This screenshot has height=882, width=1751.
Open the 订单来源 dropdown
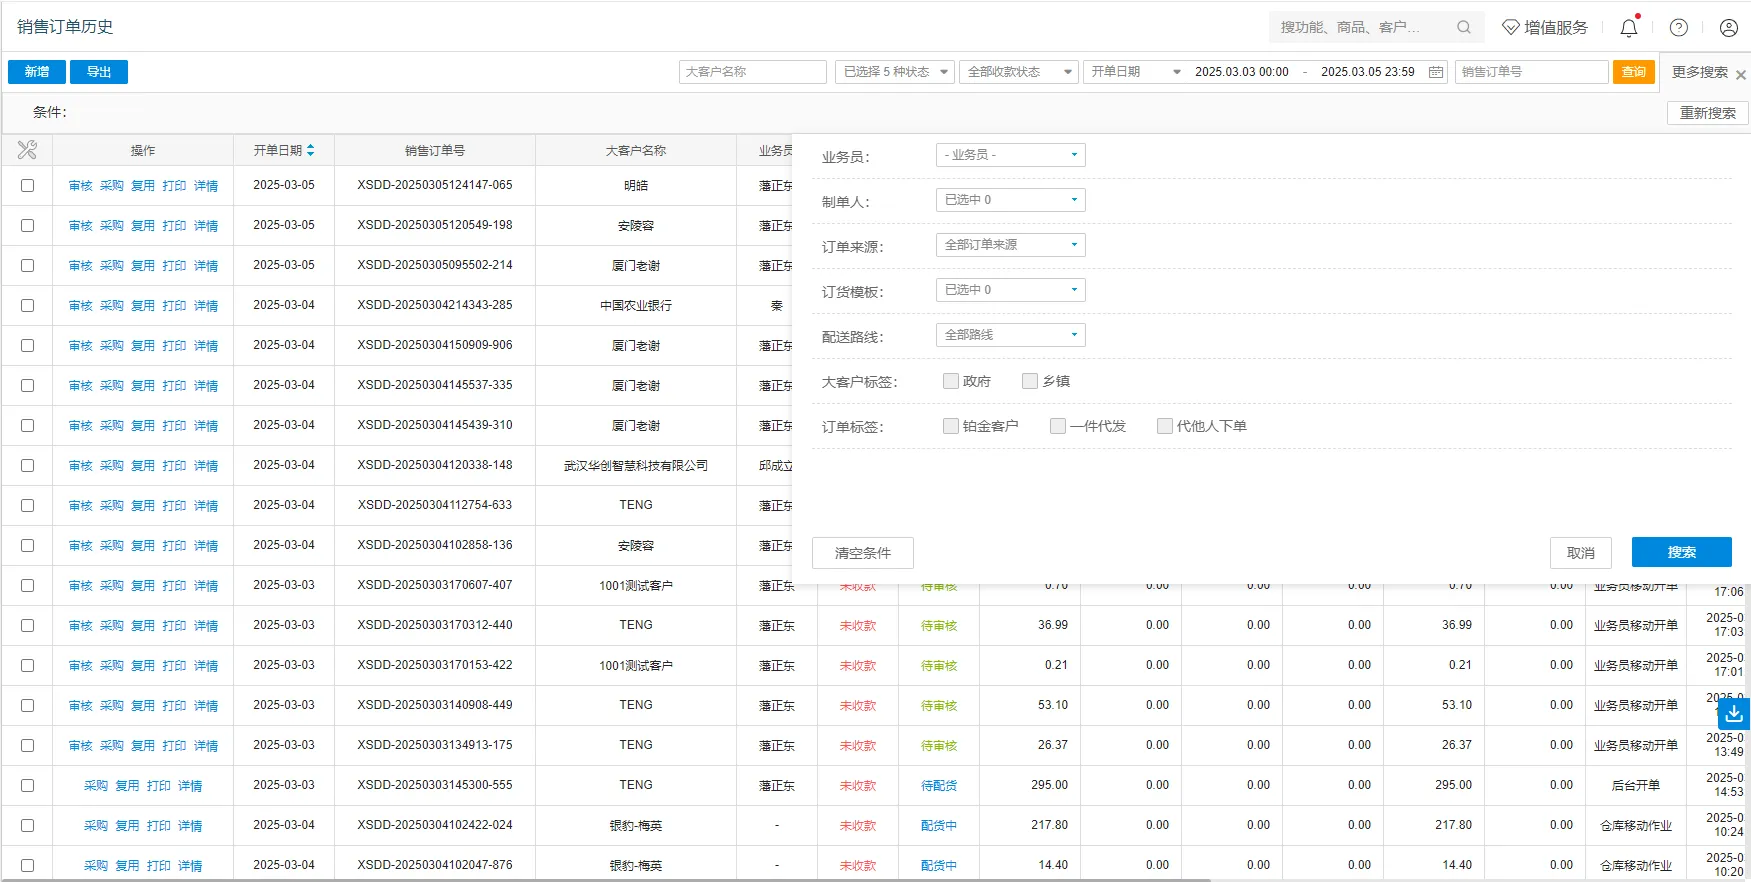[x=1010, y=245]
